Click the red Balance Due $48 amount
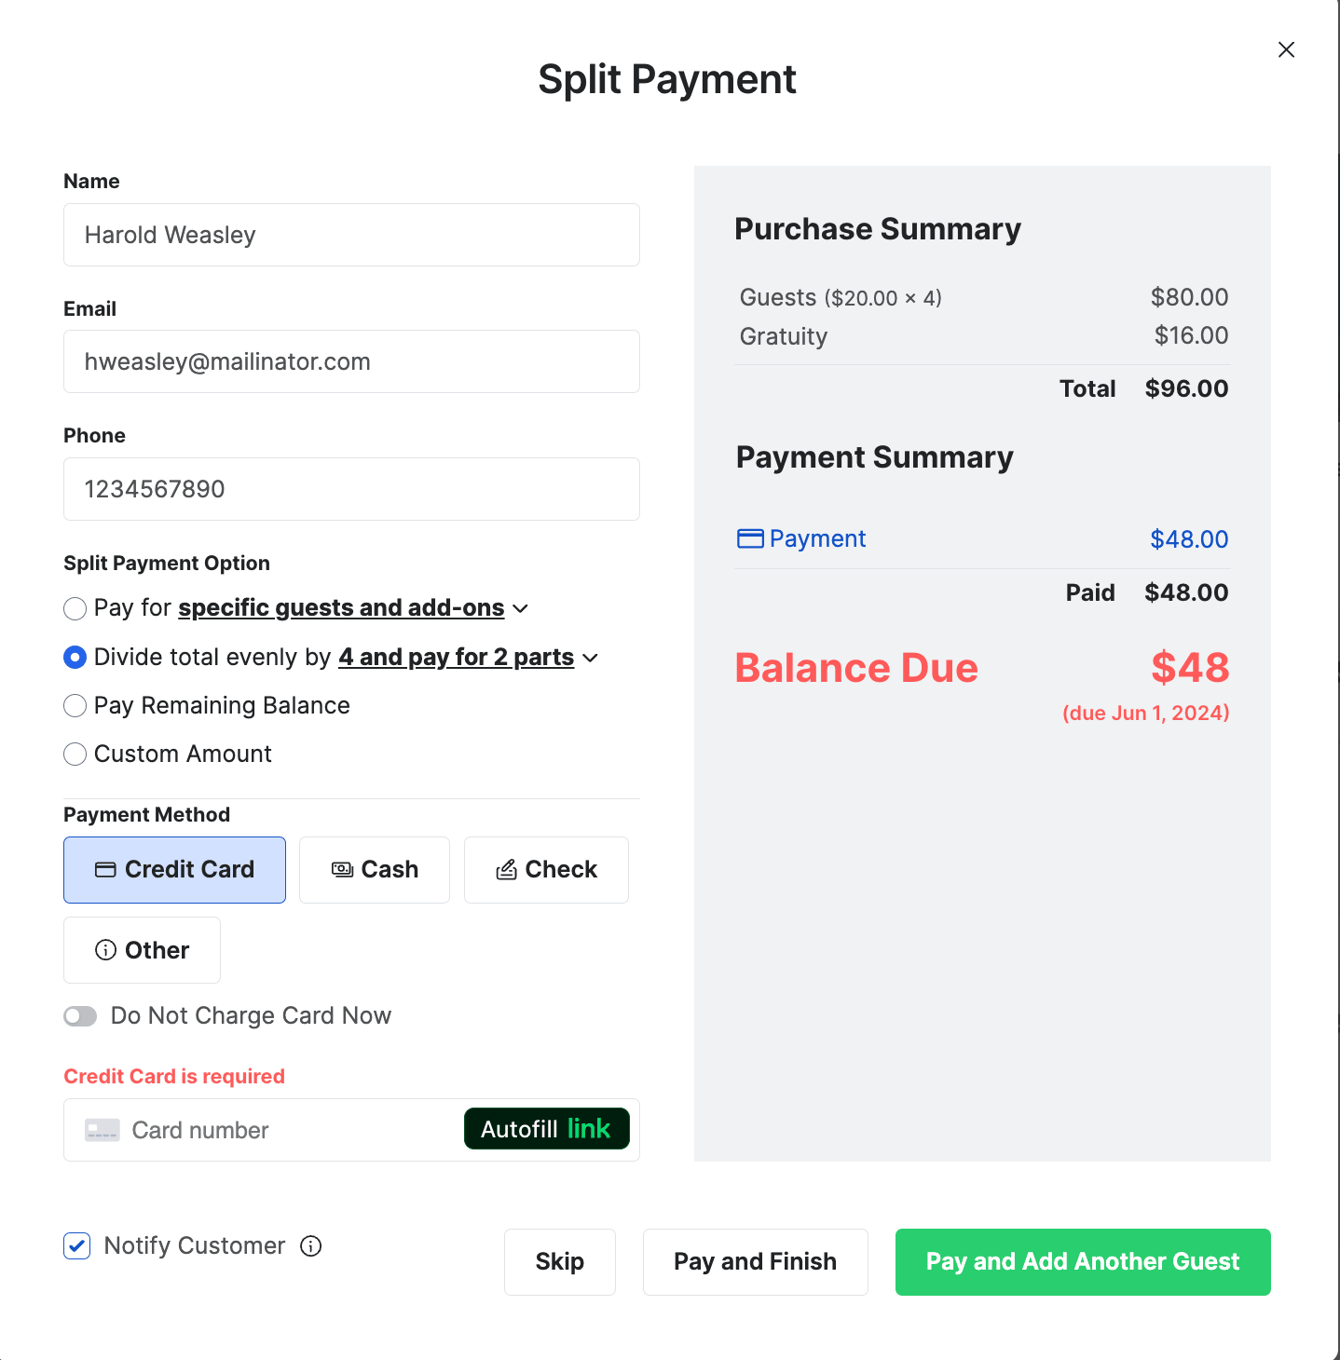The image size is (1340, 1360). pyautogui.click(x=1190, y=668)
